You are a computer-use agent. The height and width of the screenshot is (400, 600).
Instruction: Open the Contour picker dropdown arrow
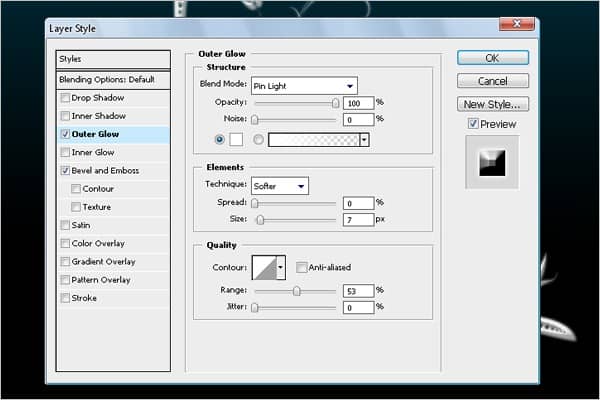tap(280, 268)
